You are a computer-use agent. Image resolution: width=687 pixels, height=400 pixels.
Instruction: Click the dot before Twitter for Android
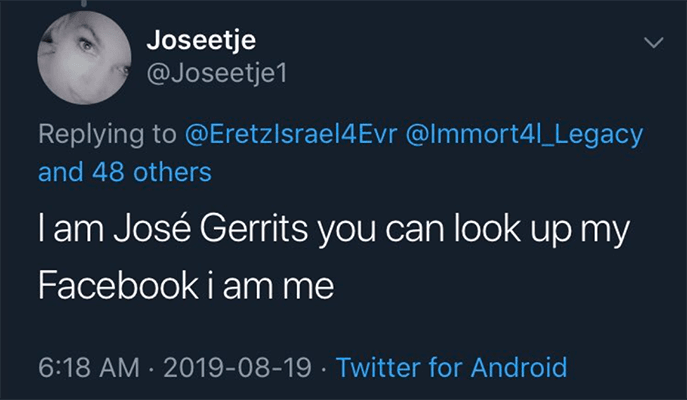click(324, 368)
